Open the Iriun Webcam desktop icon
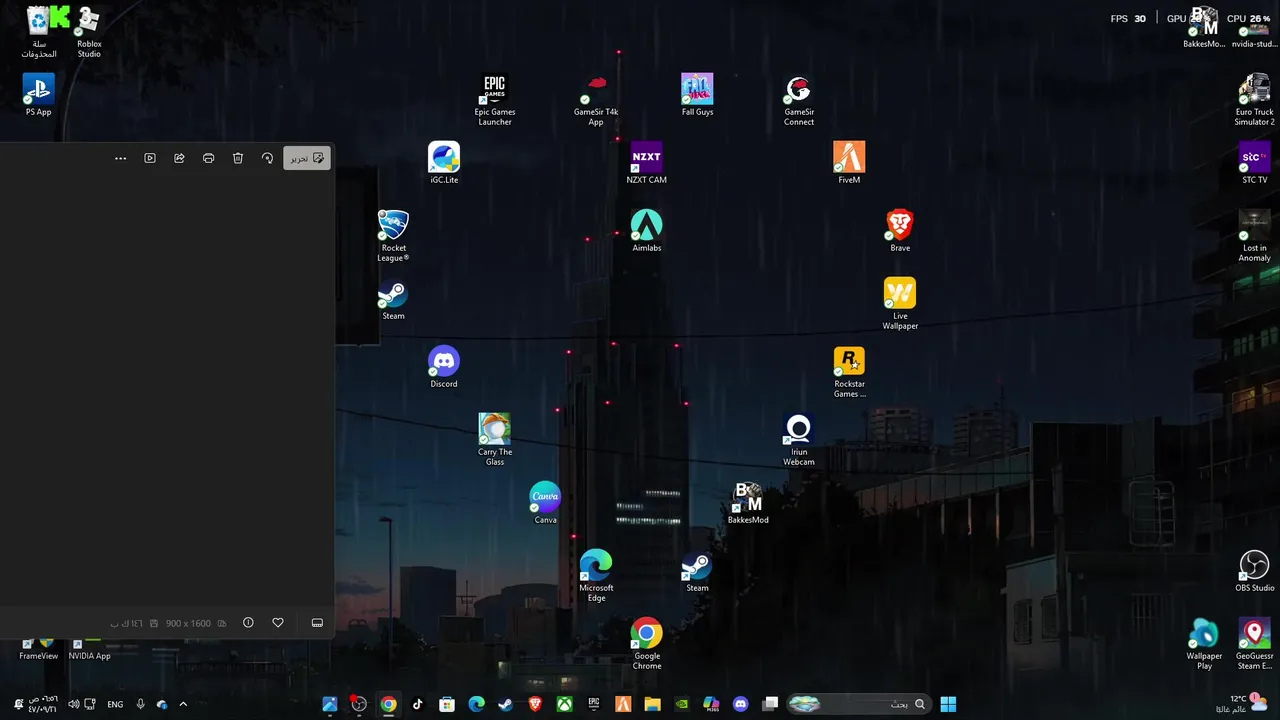 pyautogui.click(x=799, y=440)
